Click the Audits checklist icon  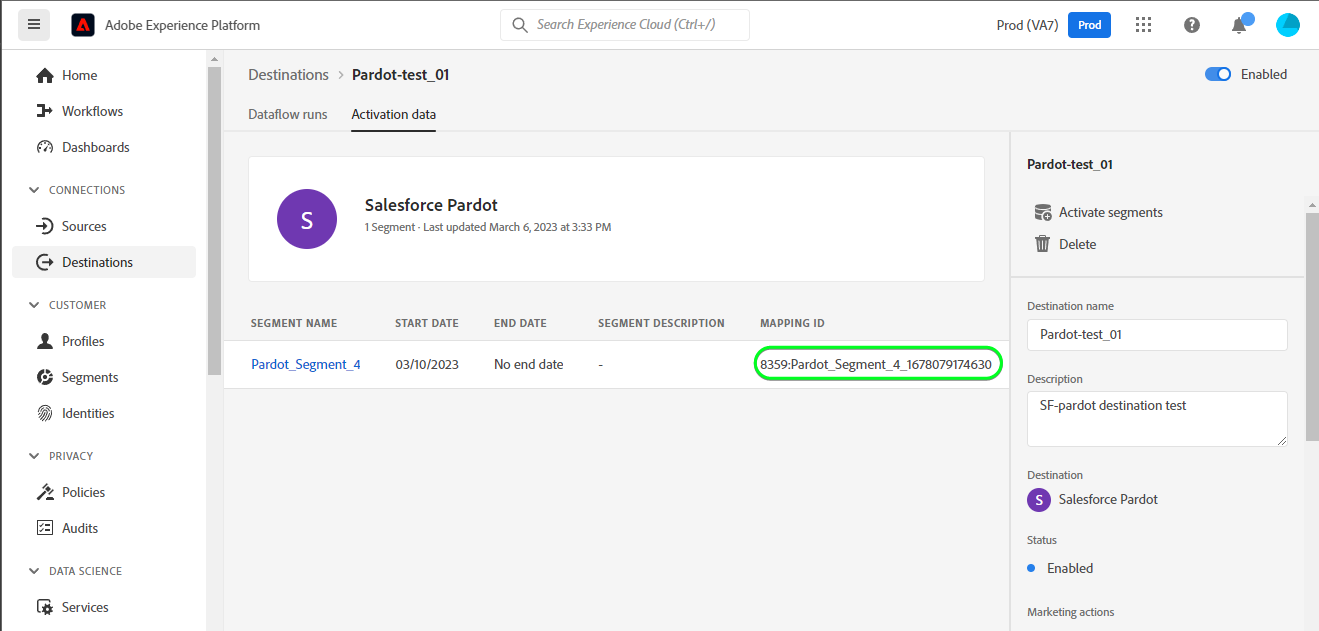(x=45, y=528)
